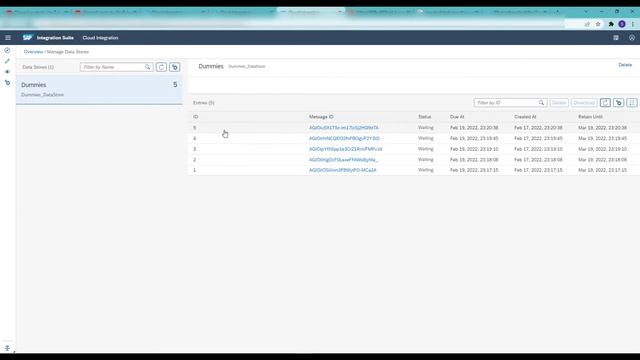
Task: Click the legal information icon at sidebar bottom
Action: click(7, 348)
